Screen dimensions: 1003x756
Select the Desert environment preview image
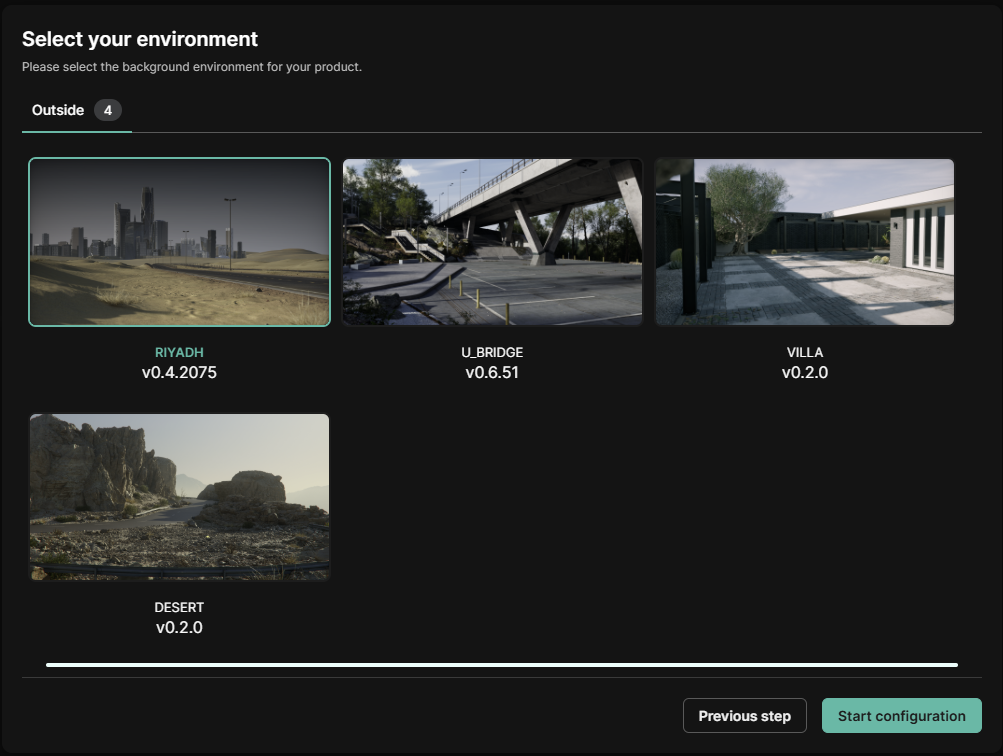click(x=179, y=497)
